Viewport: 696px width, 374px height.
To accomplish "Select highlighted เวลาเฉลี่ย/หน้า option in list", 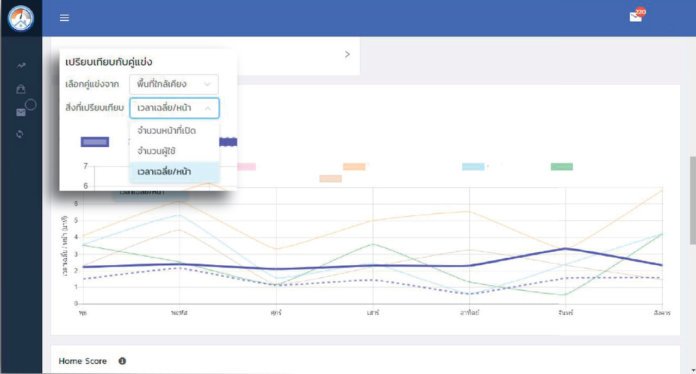I will 174,172.
